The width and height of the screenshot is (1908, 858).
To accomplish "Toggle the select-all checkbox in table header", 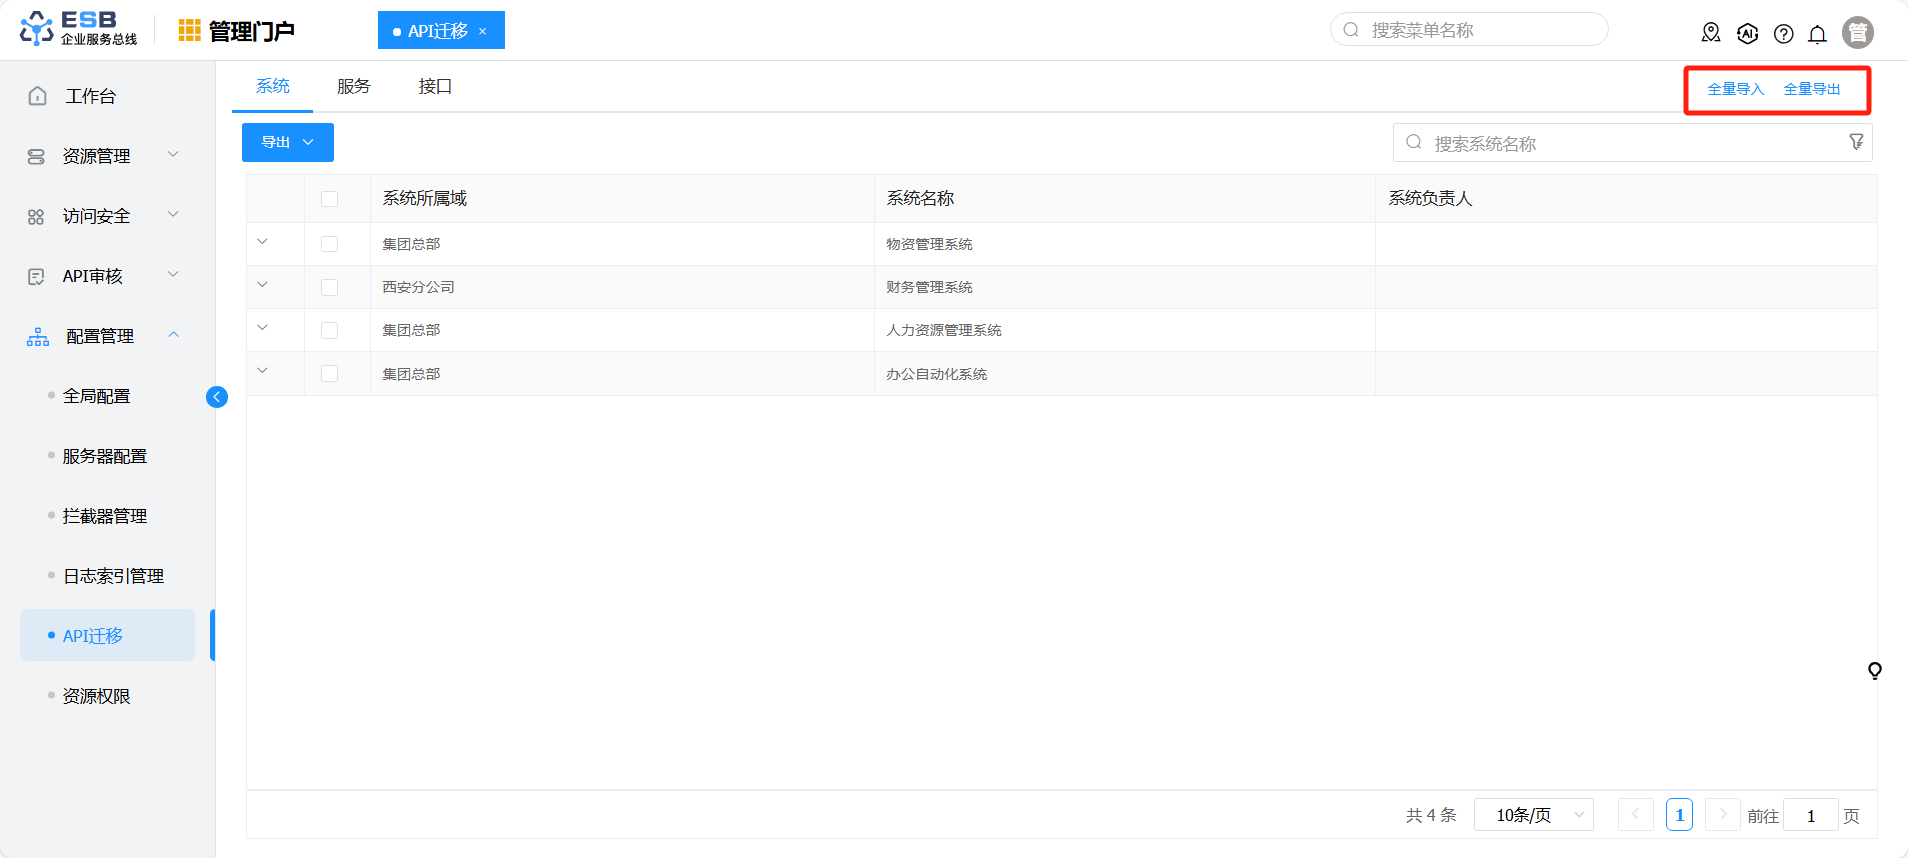I will pos(329,199).
